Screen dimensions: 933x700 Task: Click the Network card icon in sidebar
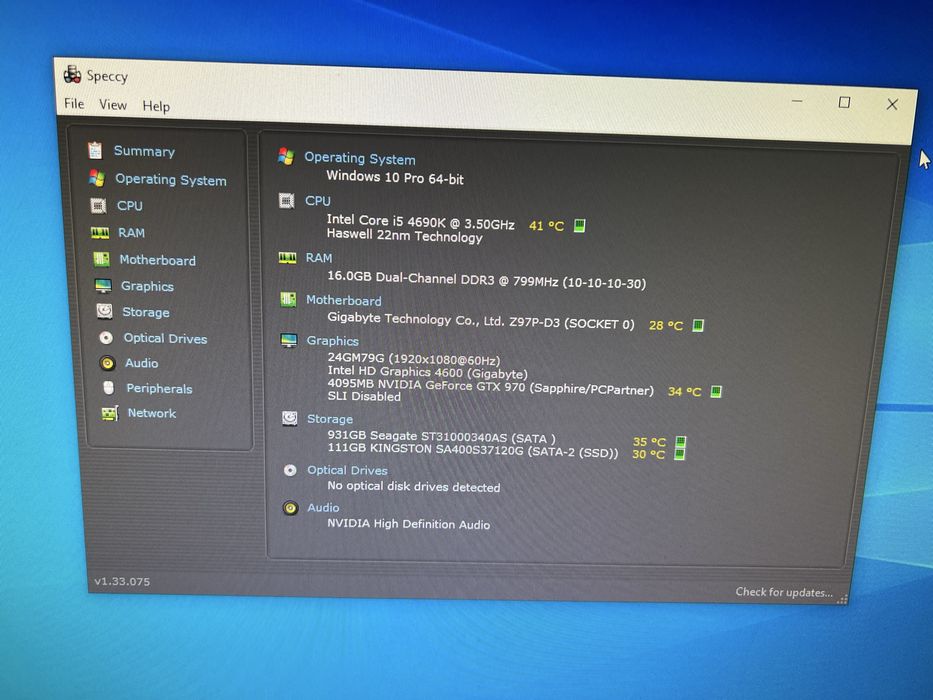tap(110, 412)
